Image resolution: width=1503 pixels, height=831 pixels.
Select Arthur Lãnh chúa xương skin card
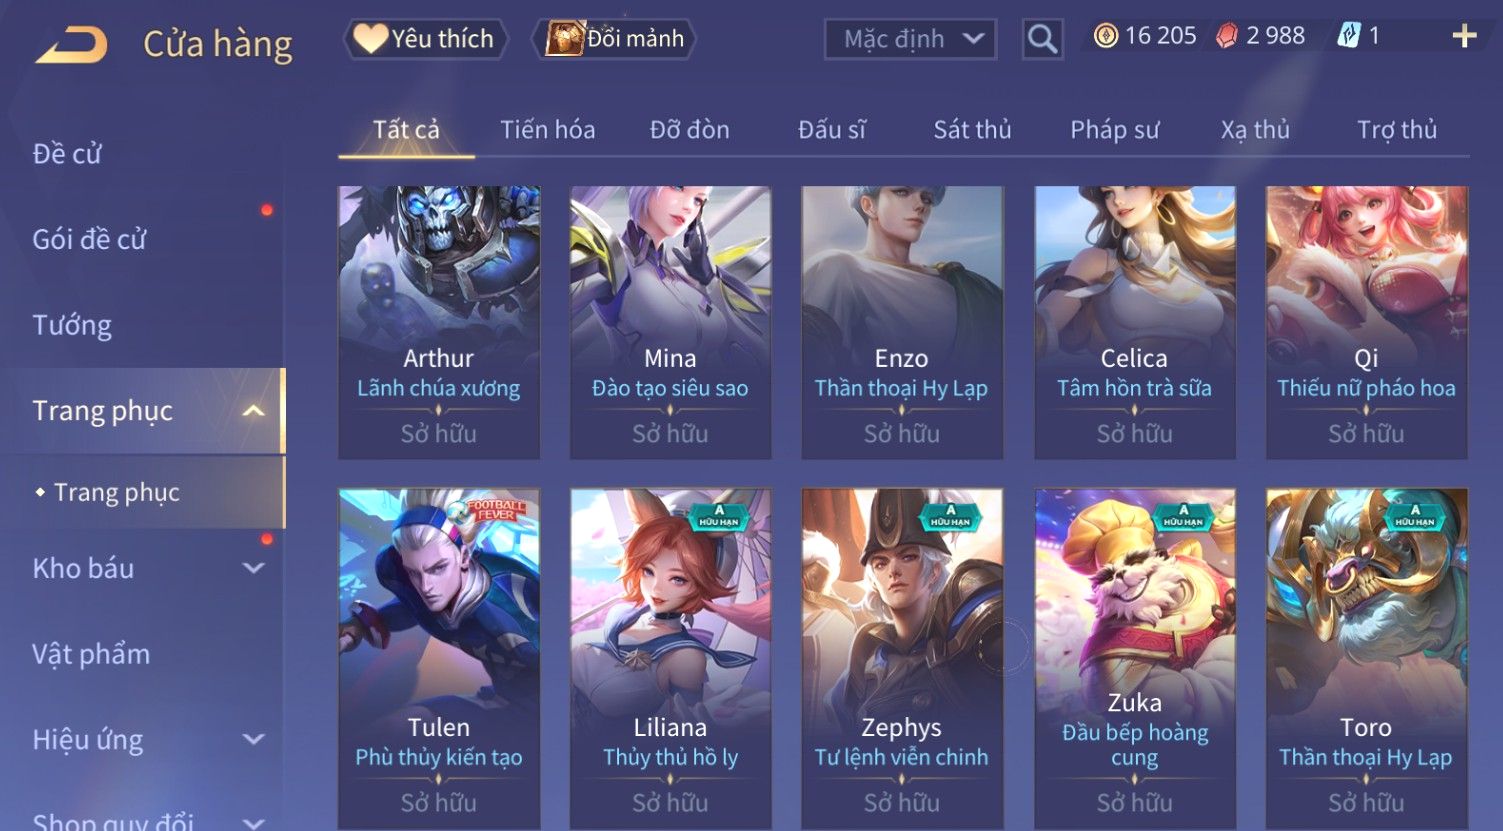tap(439, 323)
